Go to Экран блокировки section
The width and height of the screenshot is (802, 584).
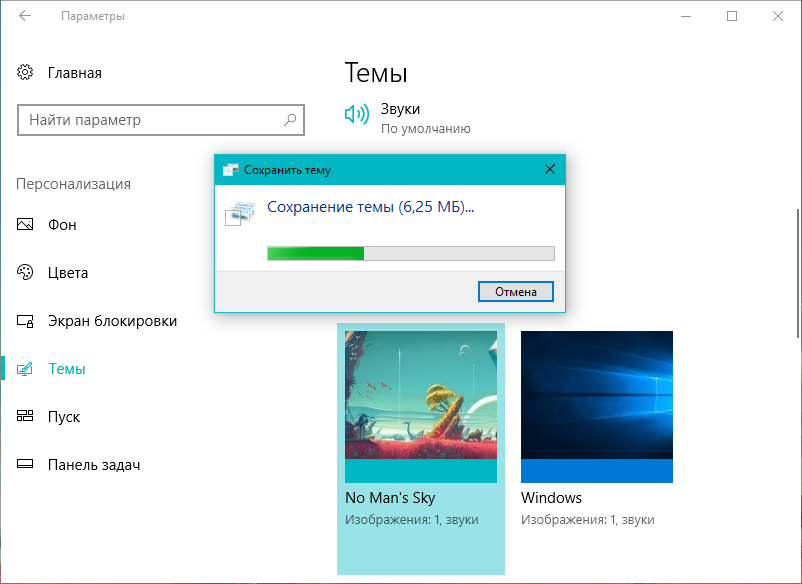coord(112,321)
